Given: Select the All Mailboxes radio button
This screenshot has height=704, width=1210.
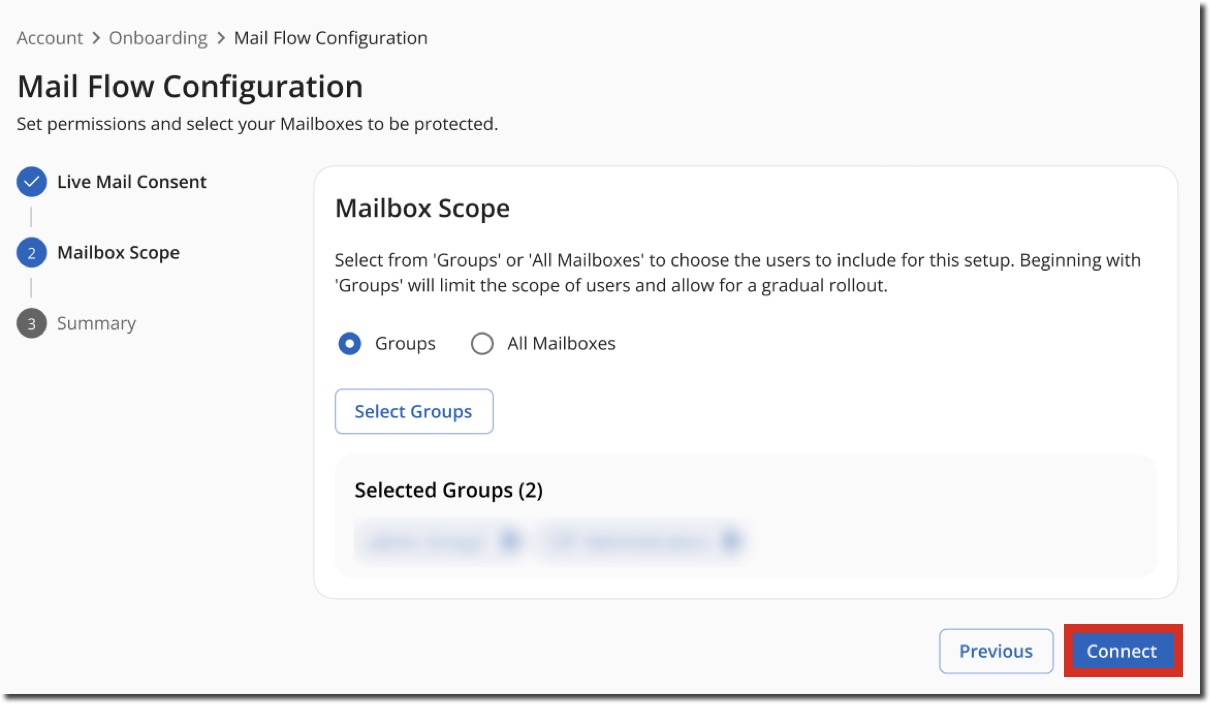Looking at the screenshot, I should pos(483,342).
